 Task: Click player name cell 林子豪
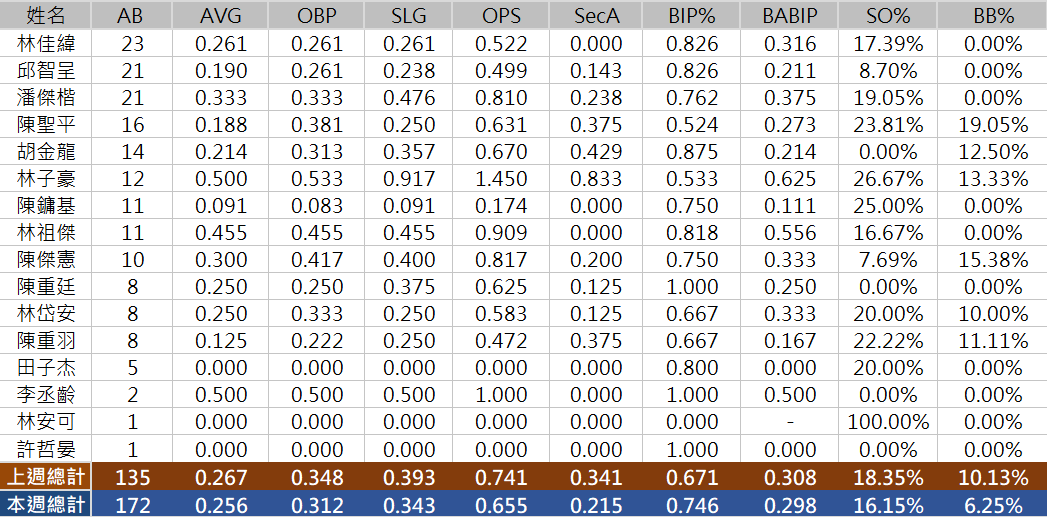[x=46, y=179]
